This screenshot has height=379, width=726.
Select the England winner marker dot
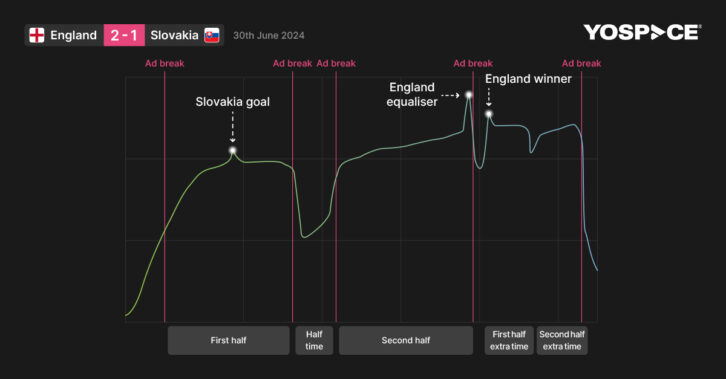489,114
